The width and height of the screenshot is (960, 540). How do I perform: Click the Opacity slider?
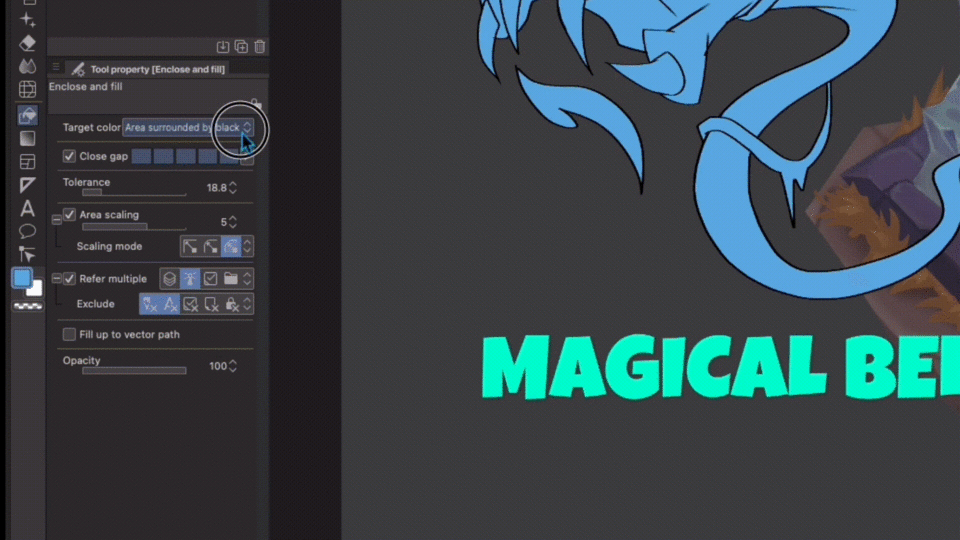point(134,370)
